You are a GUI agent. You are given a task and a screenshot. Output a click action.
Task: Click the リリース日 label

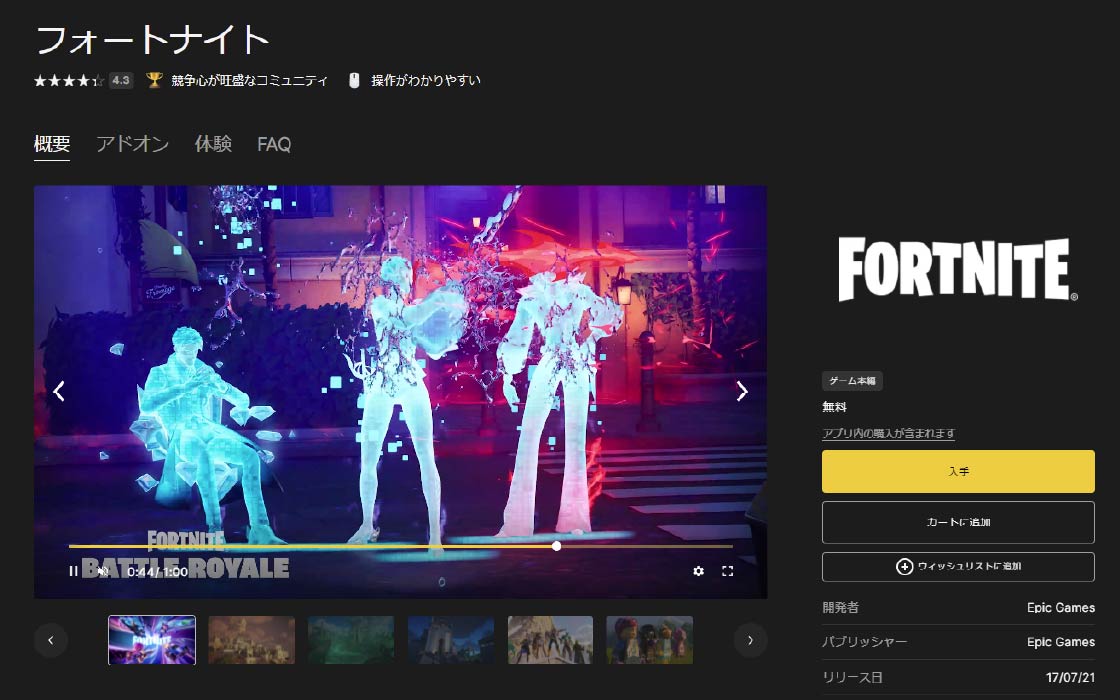pyautogui.click(x=853, y=677)
